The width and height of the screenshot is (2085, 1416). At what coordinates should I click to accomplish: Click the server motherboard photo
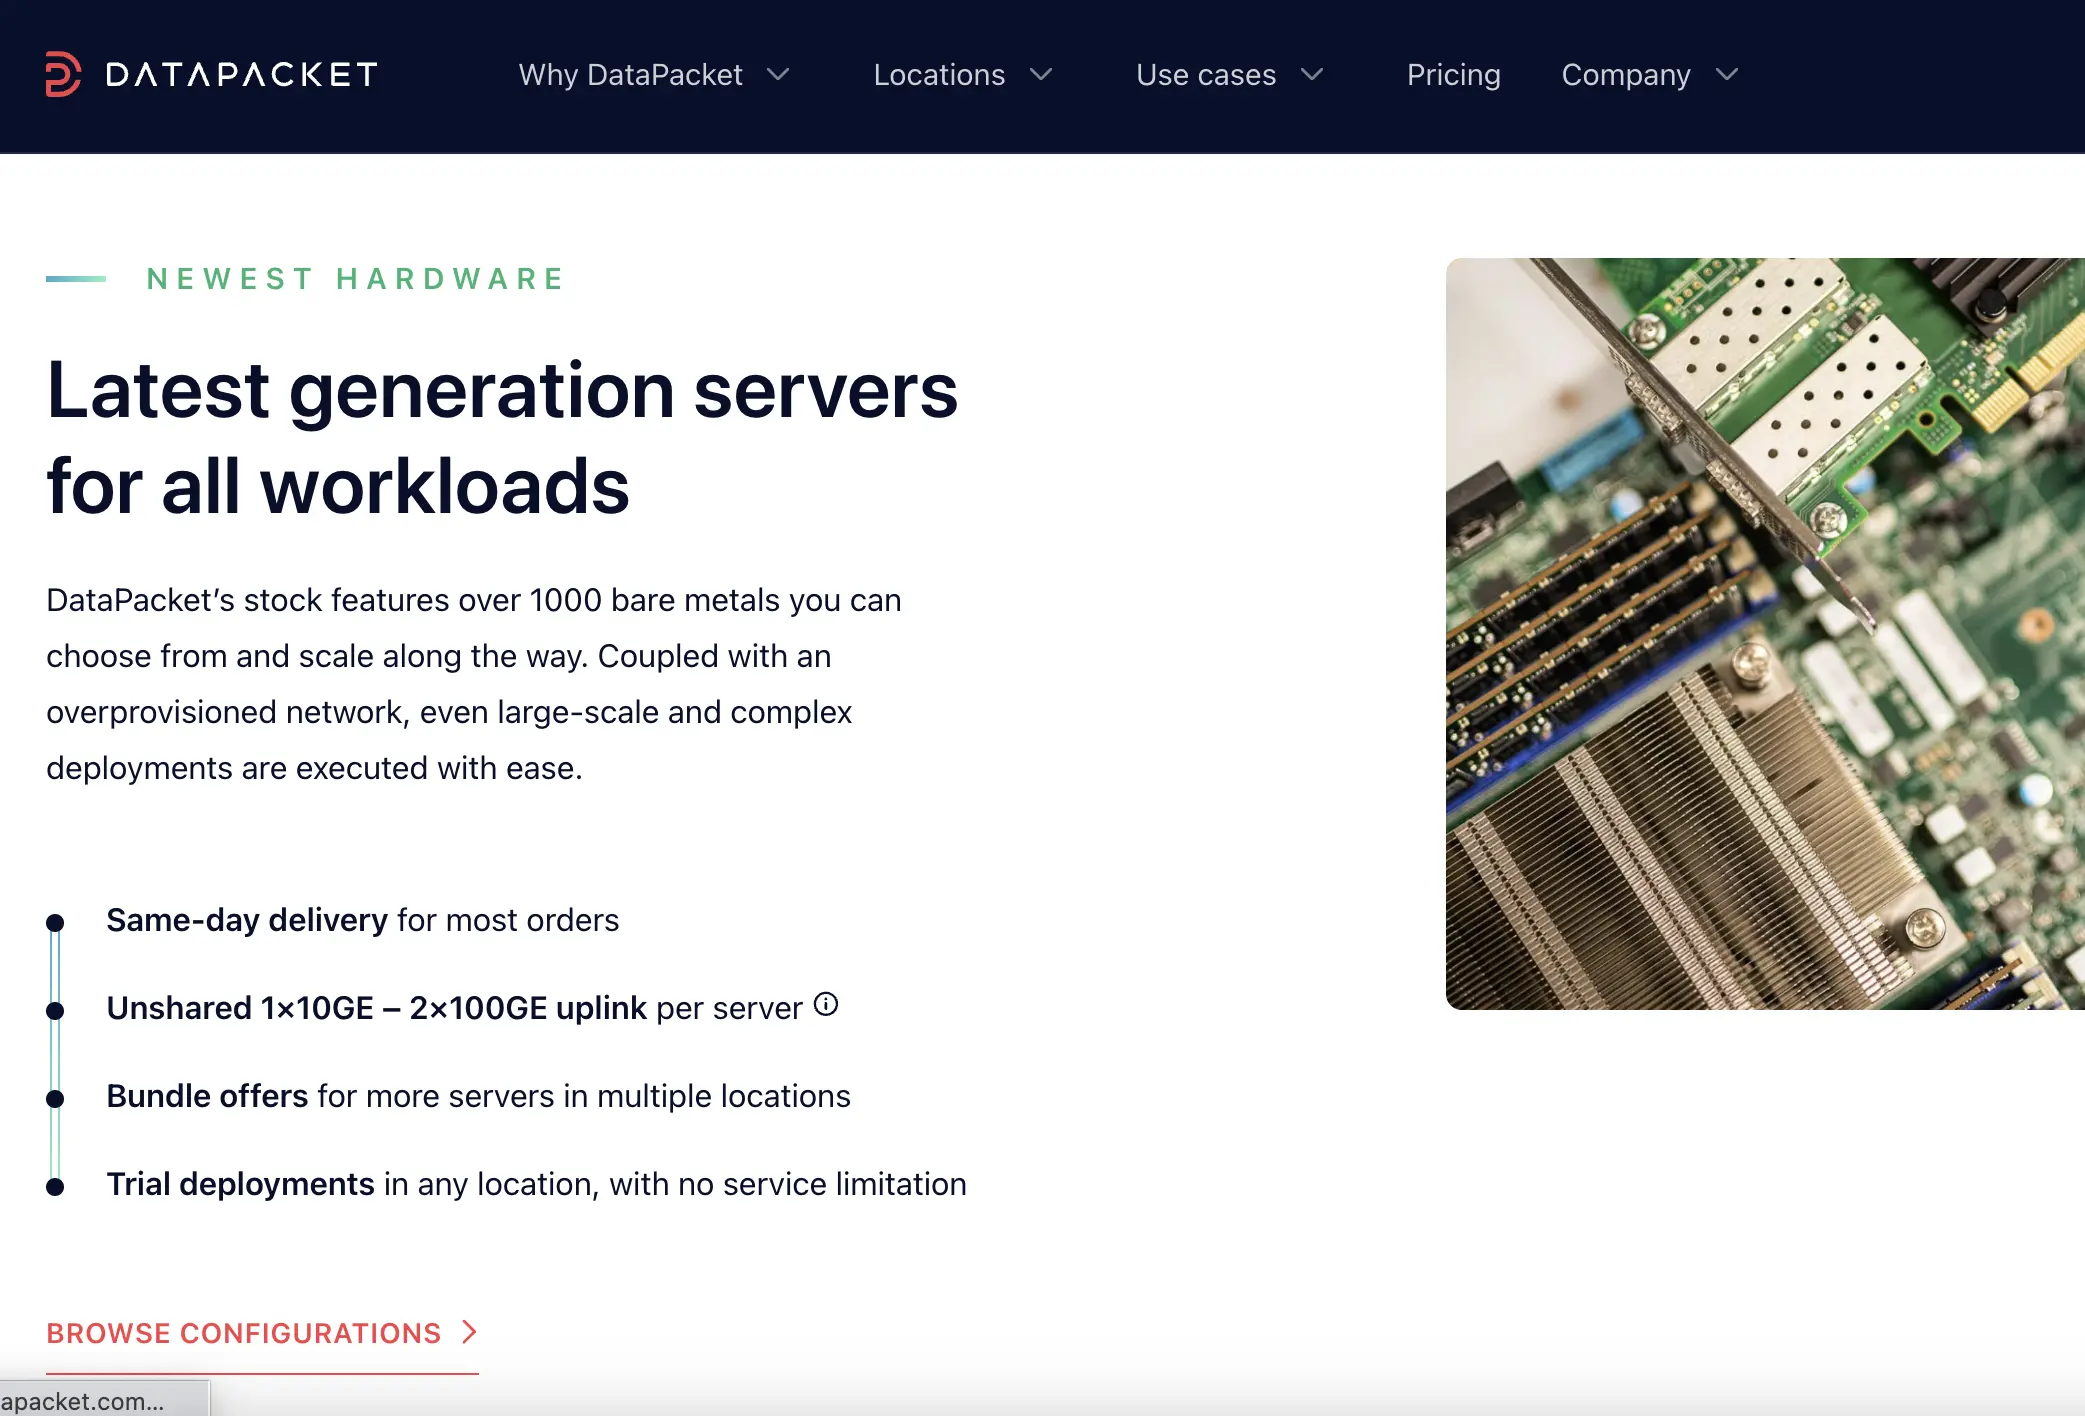(1765, 633)
